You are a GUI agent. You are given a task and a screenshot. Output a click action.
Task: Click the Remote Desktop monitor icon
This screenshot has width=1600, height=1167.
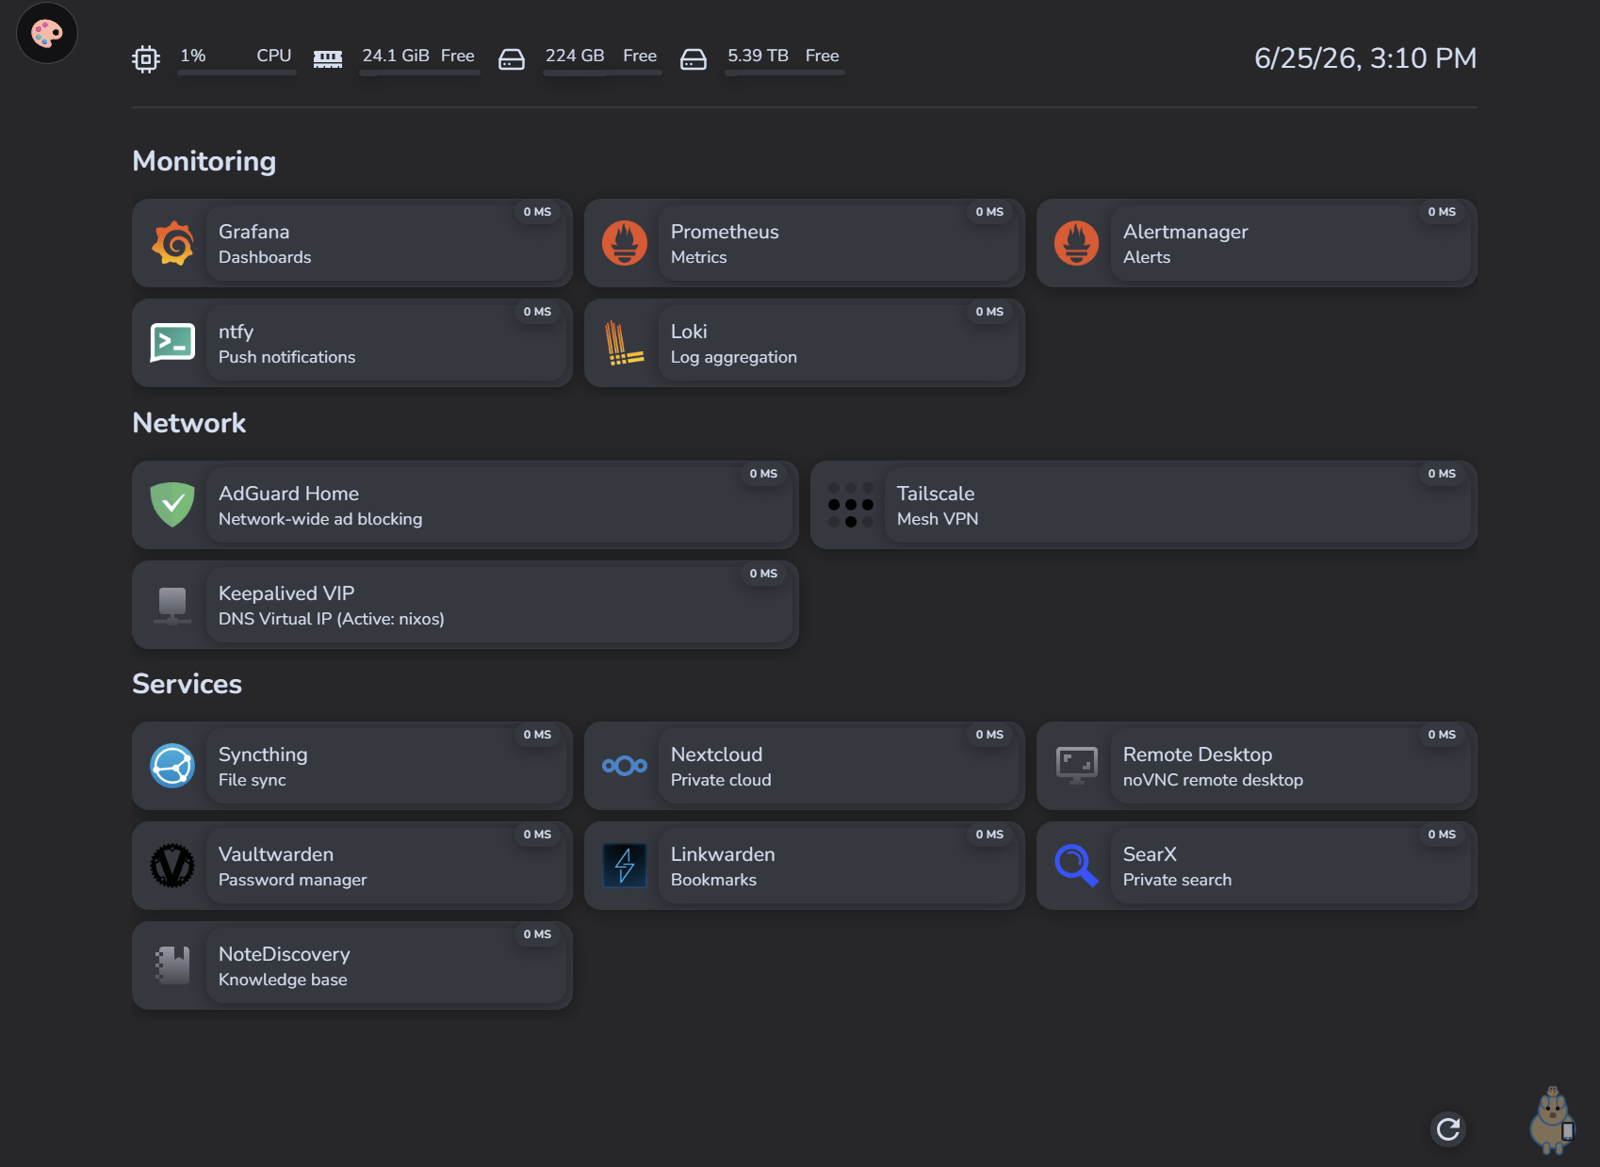pos(1077,766)
